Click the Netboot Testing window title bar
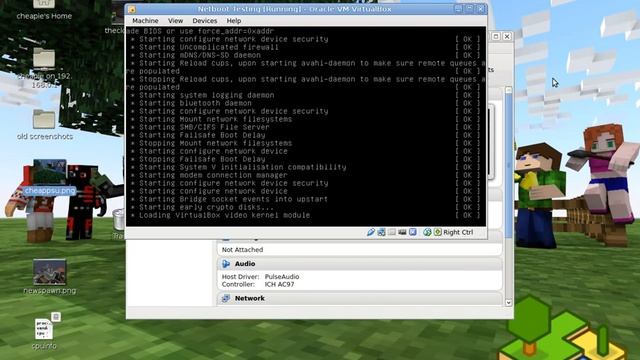This screenshot has height=360, width=640. coord(294,9)
